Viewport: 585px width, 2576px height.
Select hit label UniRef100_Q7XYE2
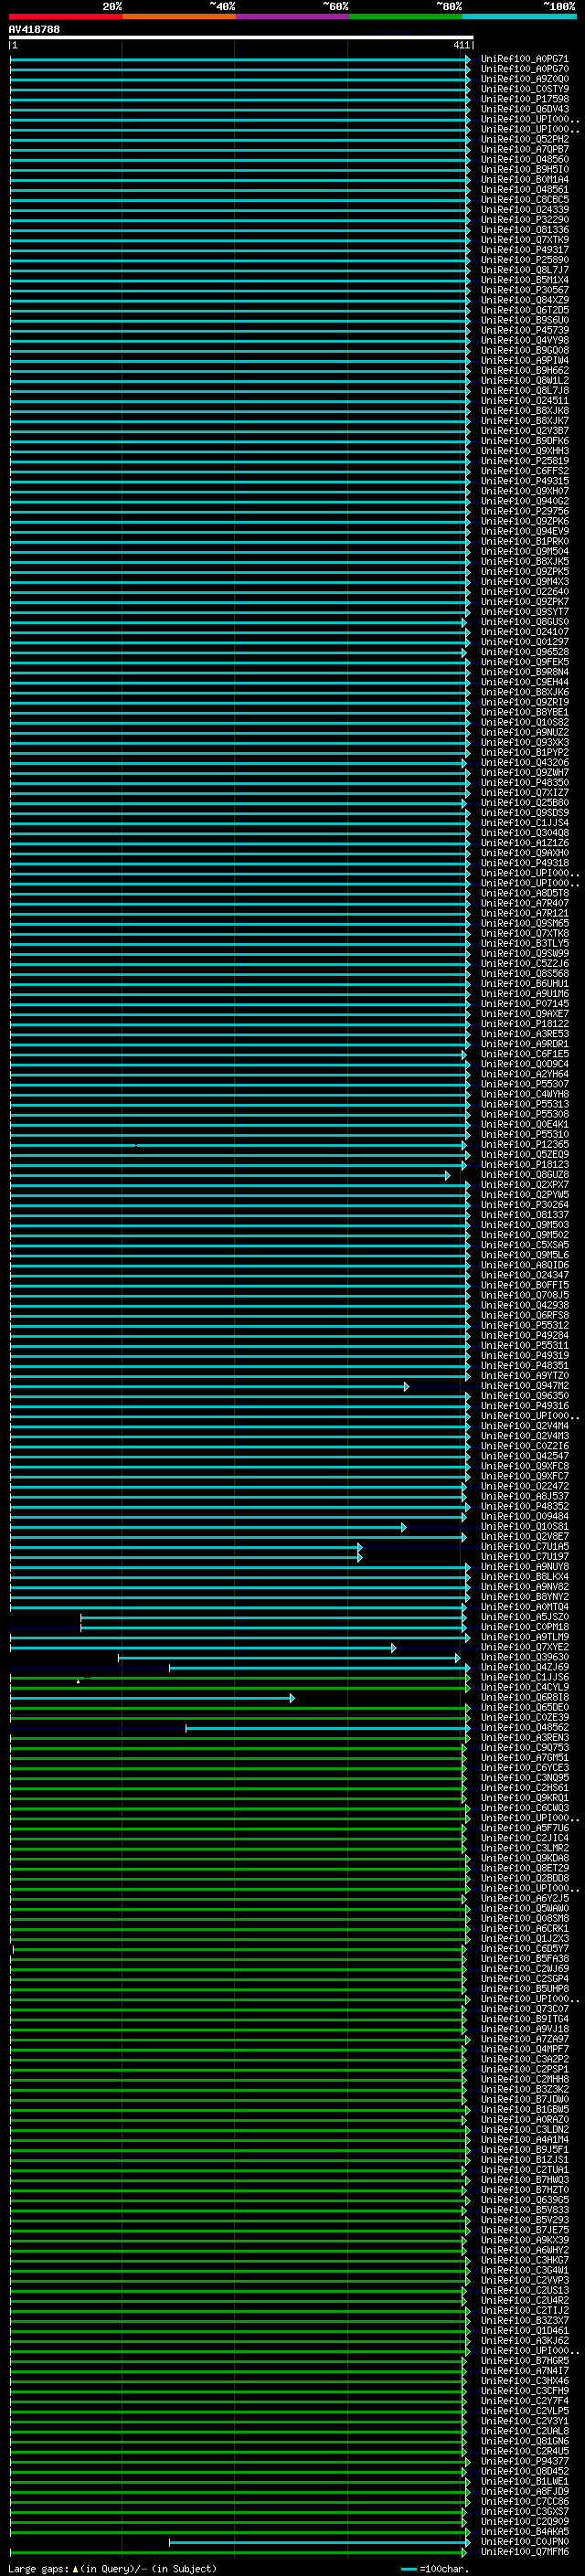(x=525, y=1647)
